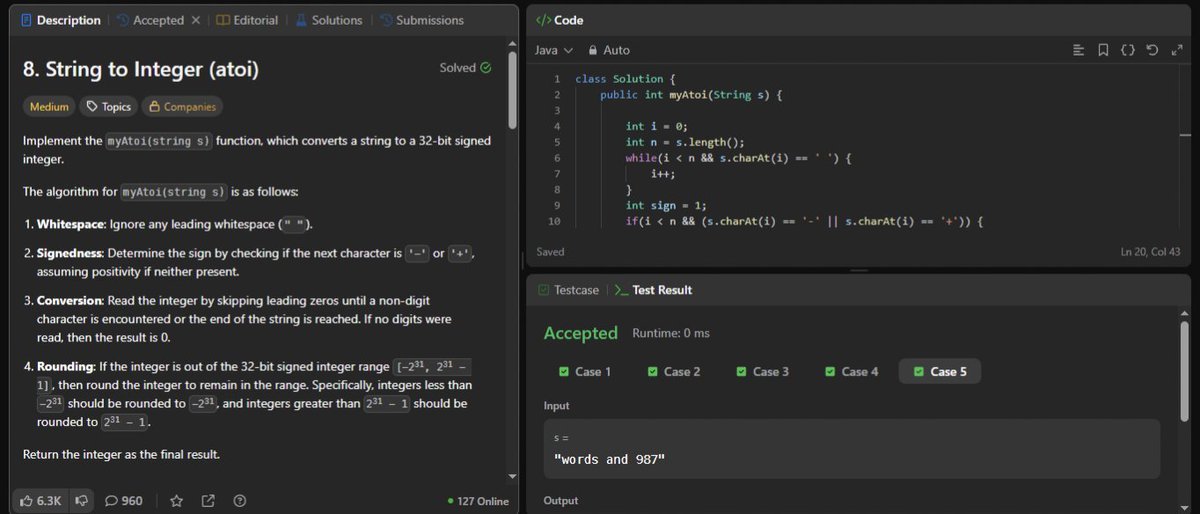
Task: Switch to the Testcase tab
Action: click(568, 290)
